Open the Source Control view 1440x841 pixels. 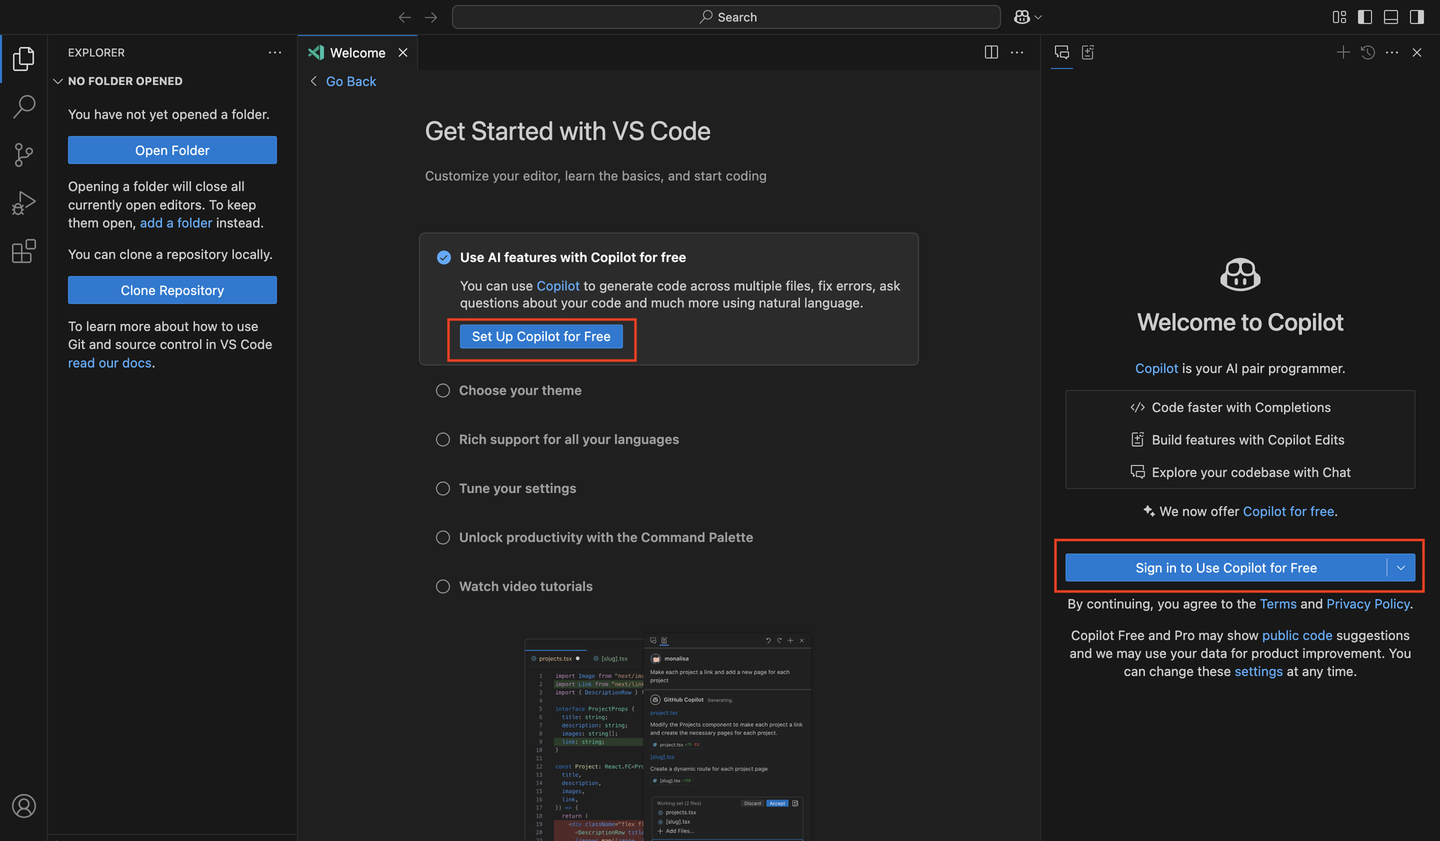coord(24,154)
